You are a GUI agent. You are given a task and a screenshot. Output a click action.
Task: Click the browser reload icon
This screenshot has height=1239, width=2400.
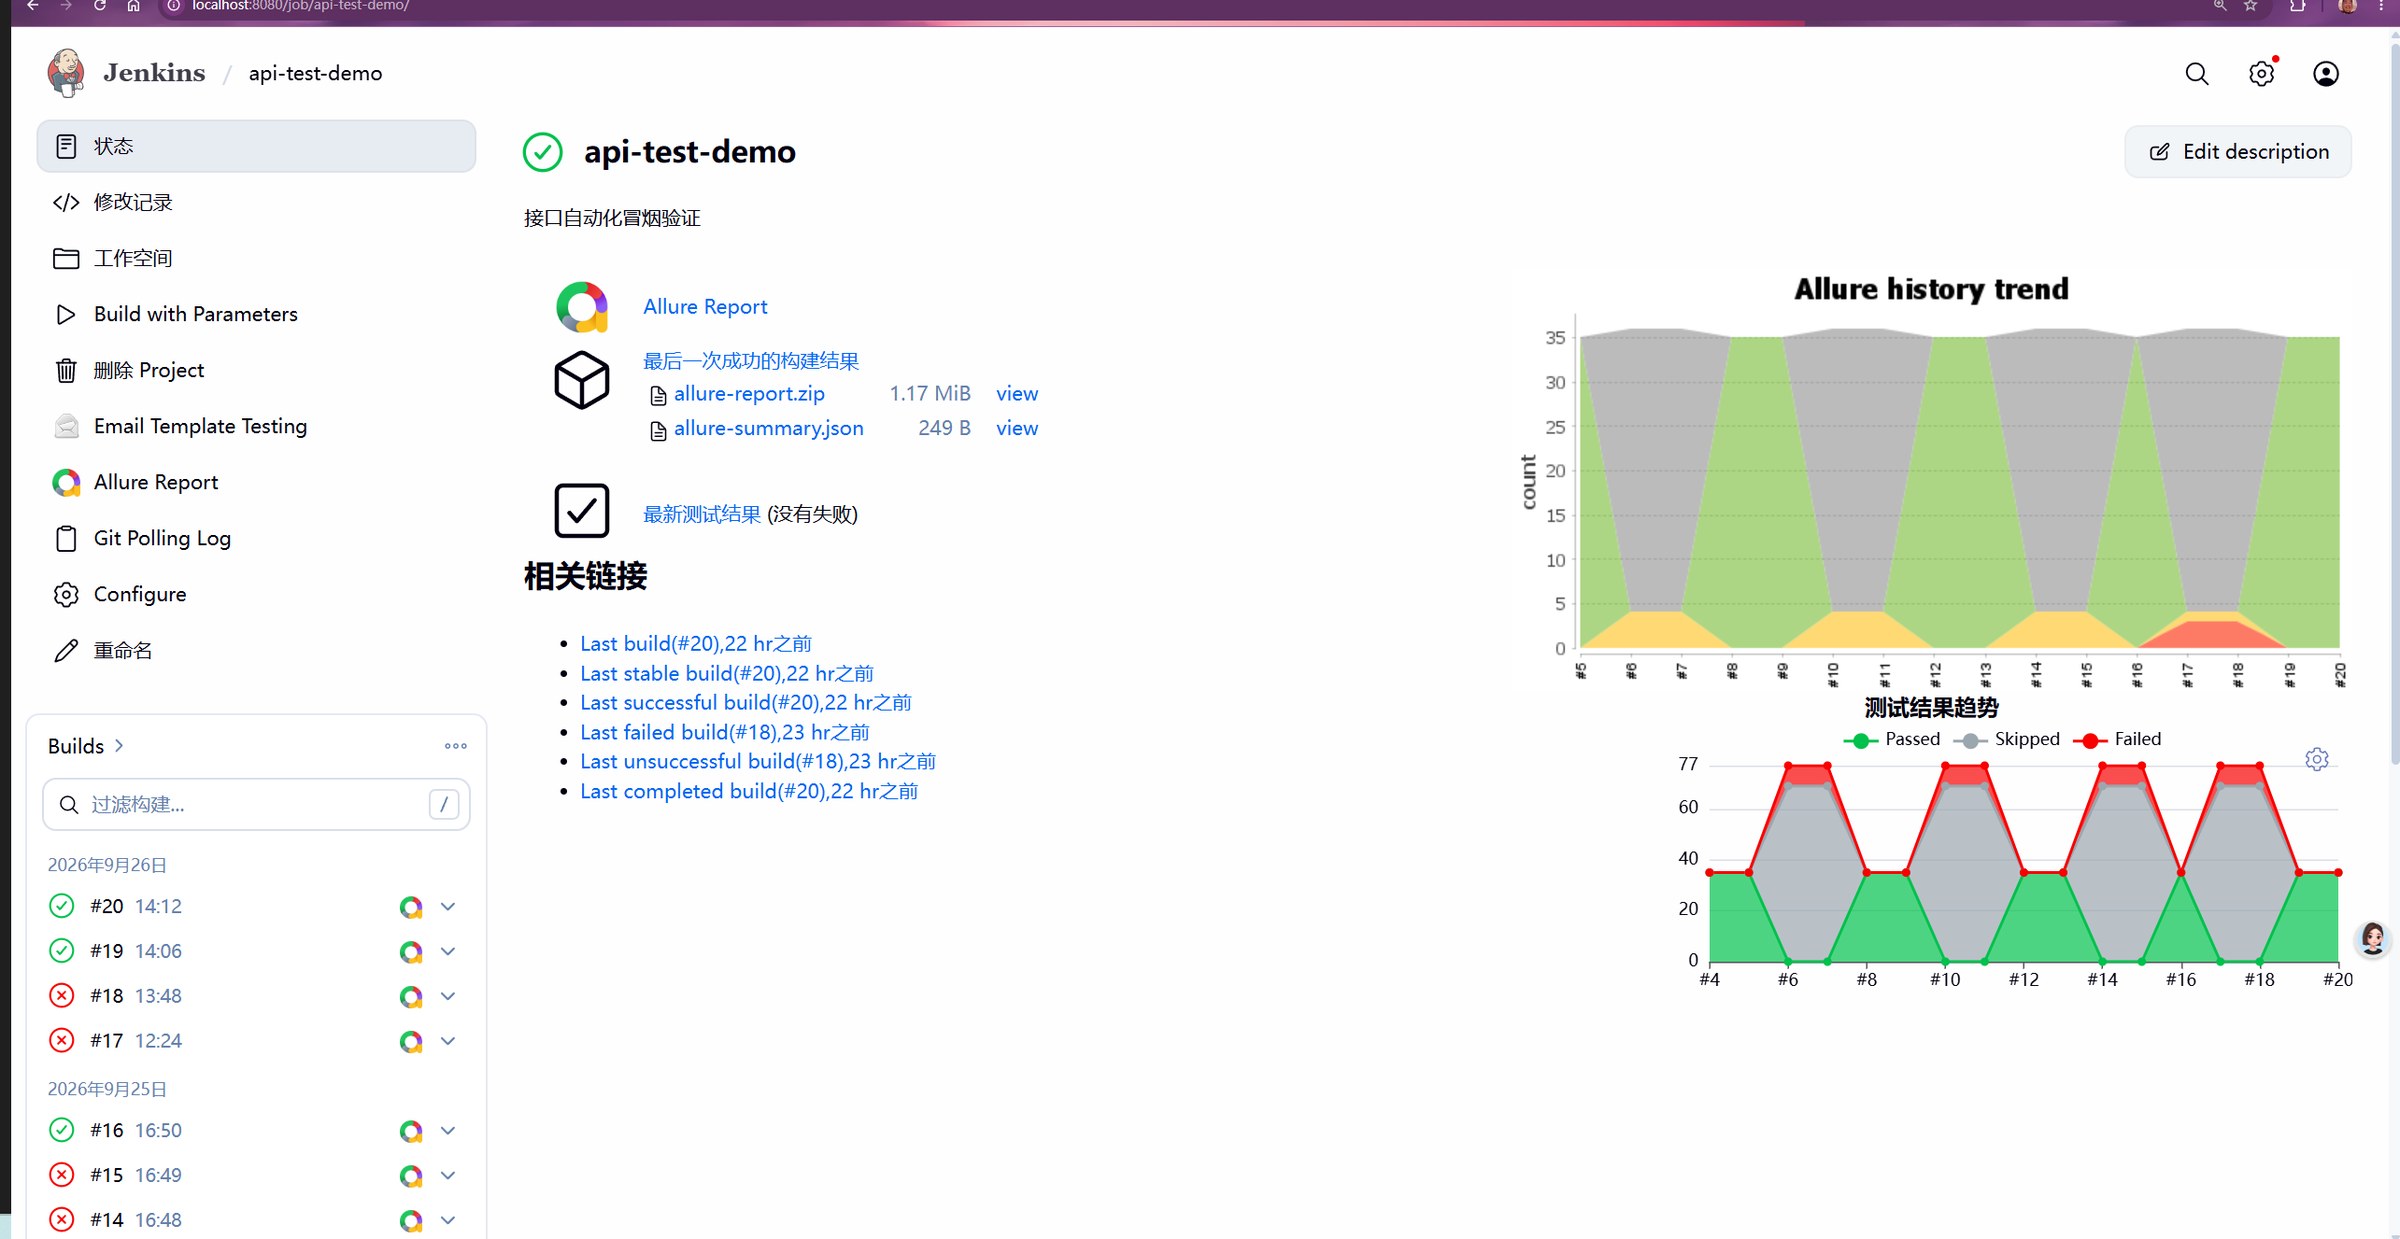tap(100, 6)
